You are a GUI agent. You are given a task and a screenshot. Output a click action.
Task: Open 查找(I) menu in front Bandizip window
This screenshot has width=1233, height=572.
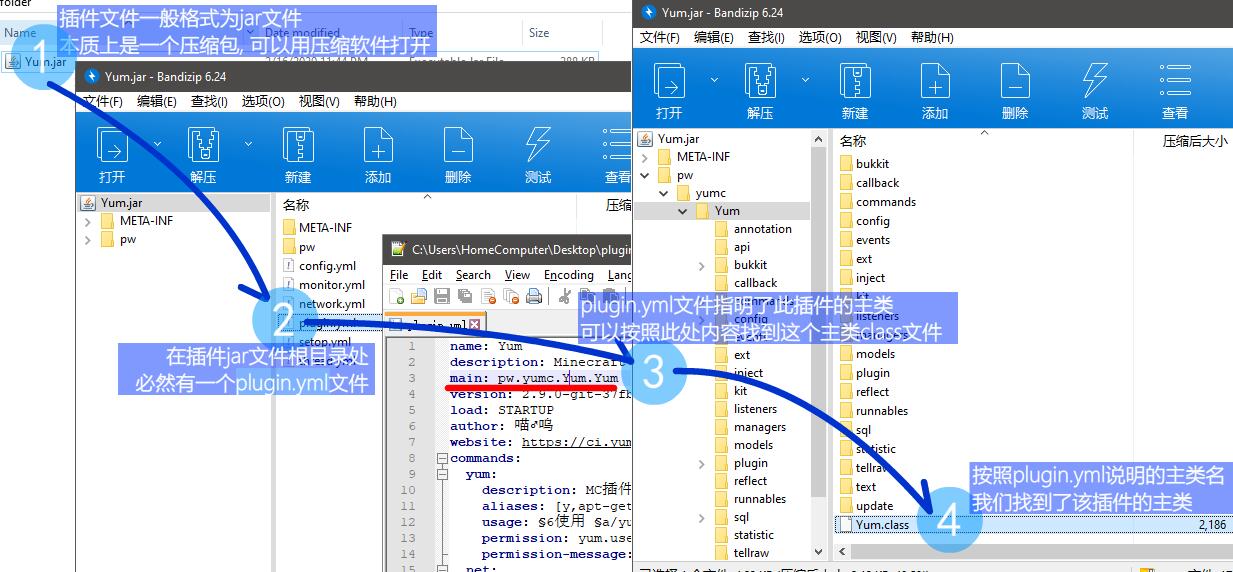click(766, 37)
